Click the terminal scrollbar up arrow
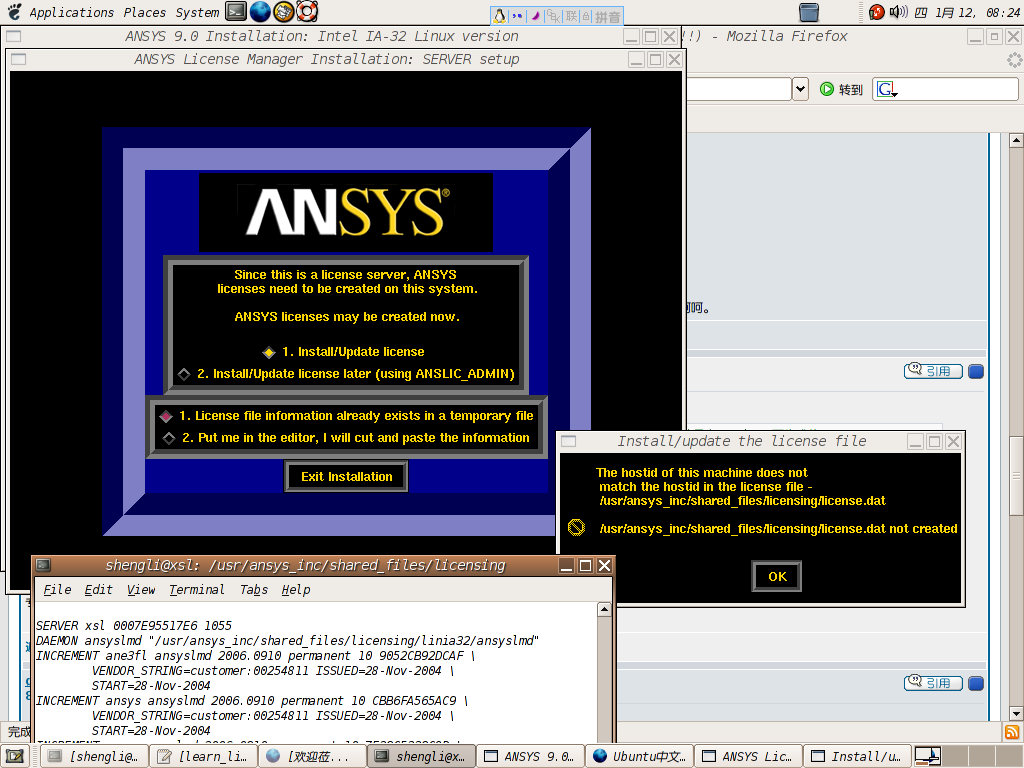Viewport: 1024px width, 768px height. [605, 609]
